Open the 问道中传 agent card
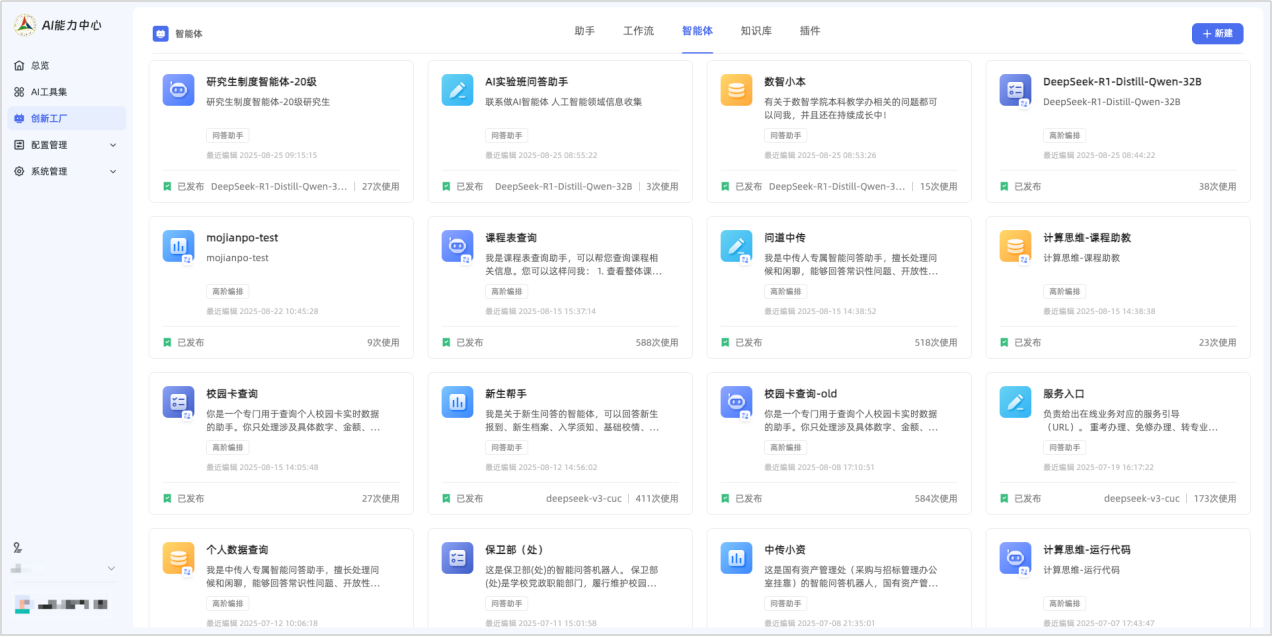This screenshot has width=1272, height=637. (838, 286)
